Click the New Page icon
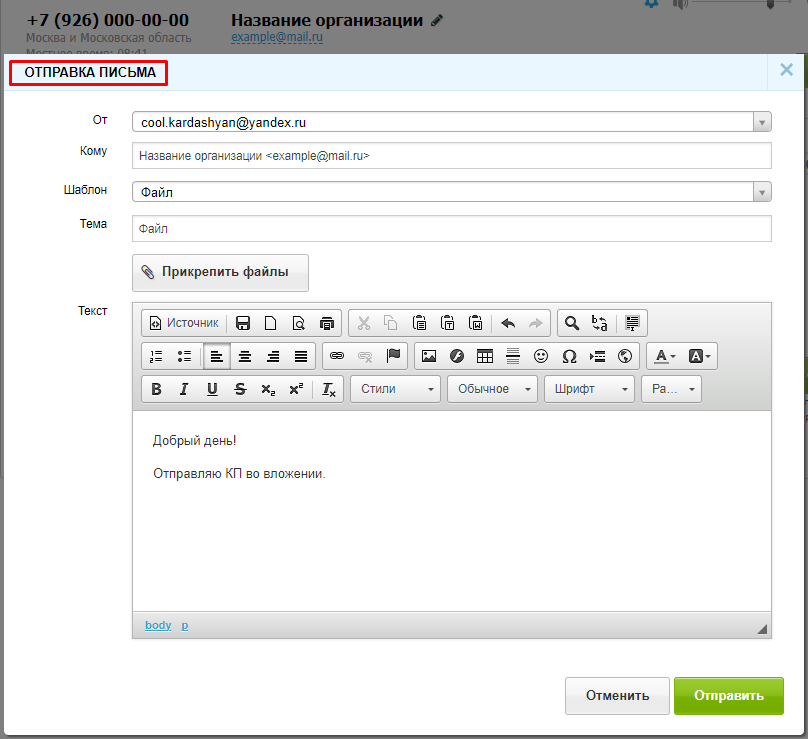 [271, 323]
